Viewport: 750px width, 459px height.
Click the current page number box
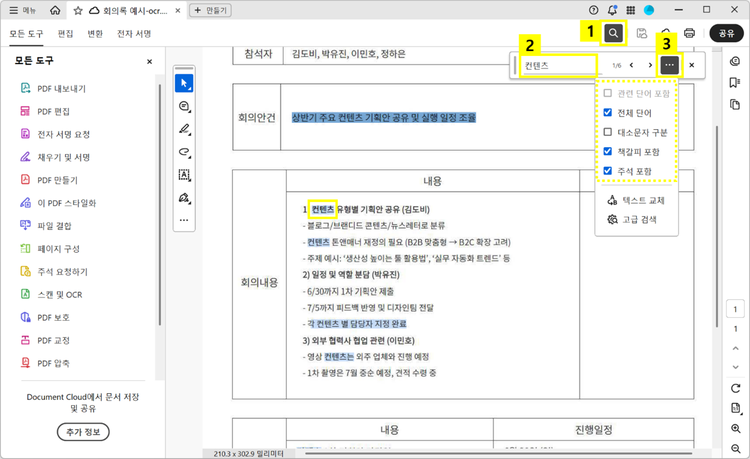(735, 309)
